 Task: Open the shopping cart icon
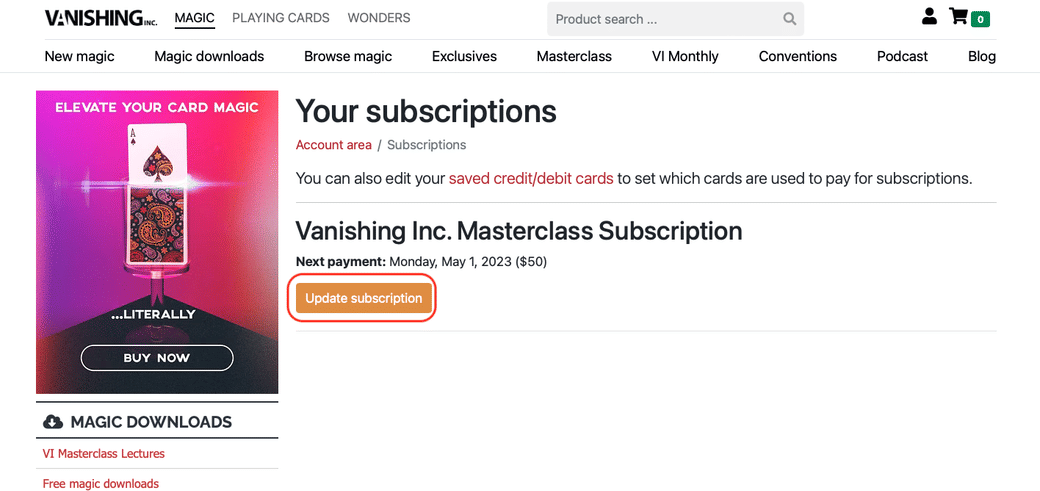(958, 17)
